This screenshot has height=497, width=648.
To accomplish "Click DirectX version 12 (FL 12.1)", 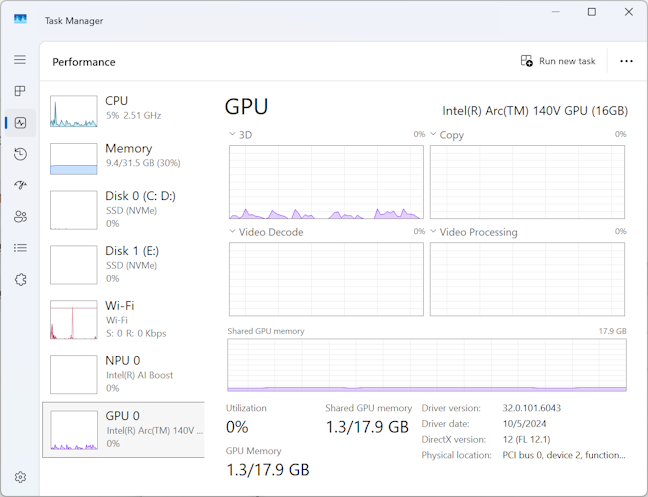I will (526, 440).
